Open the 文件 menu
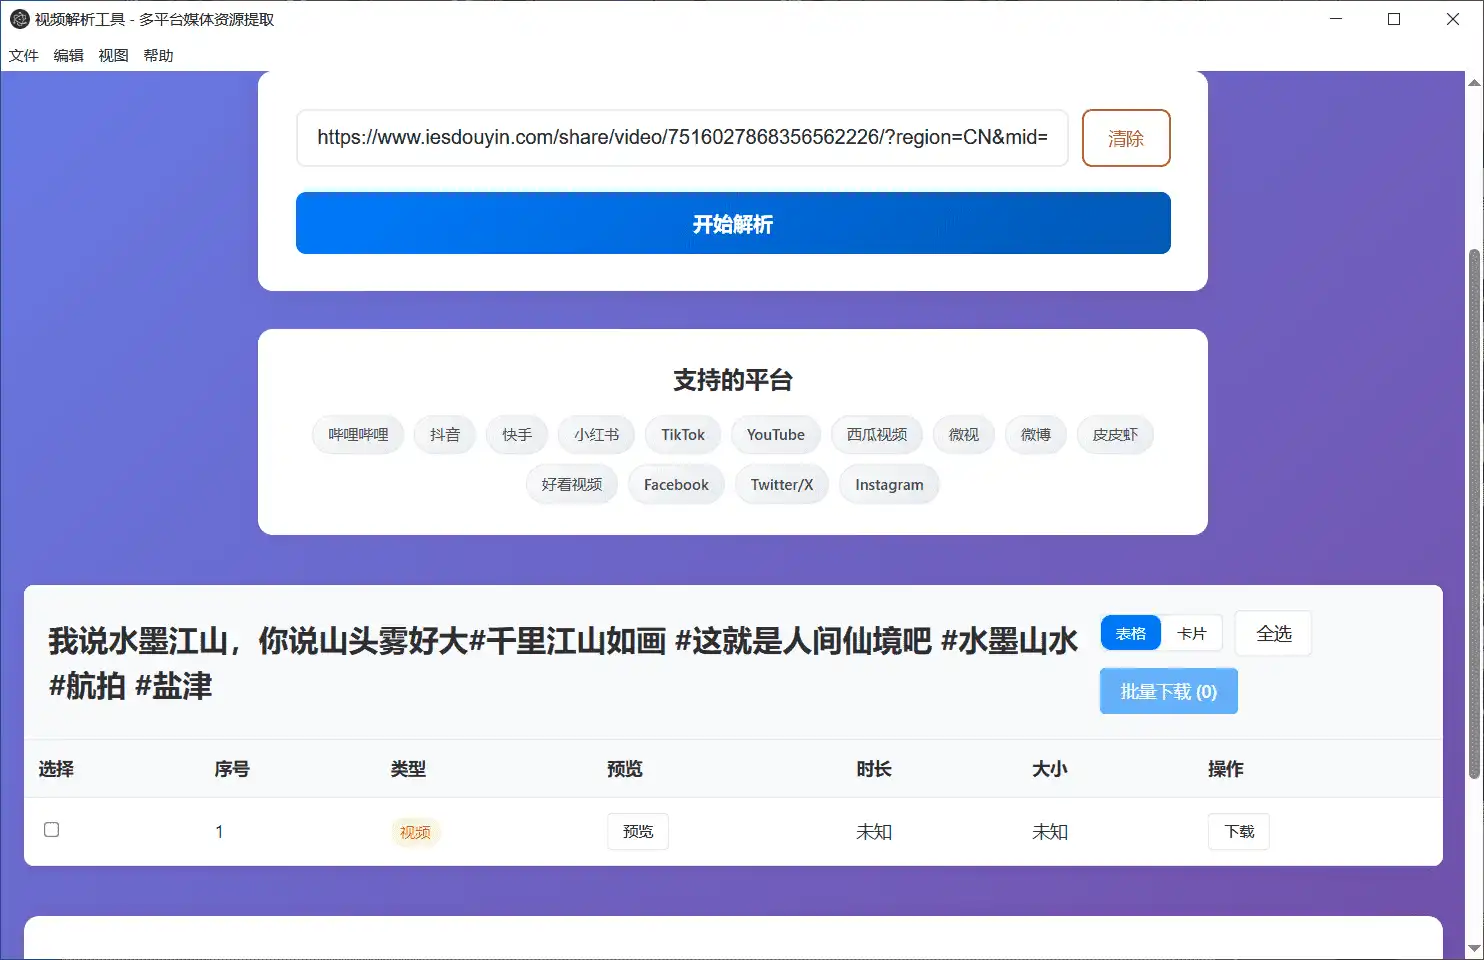Viewport: 1484px width, 960px height. 23,55
